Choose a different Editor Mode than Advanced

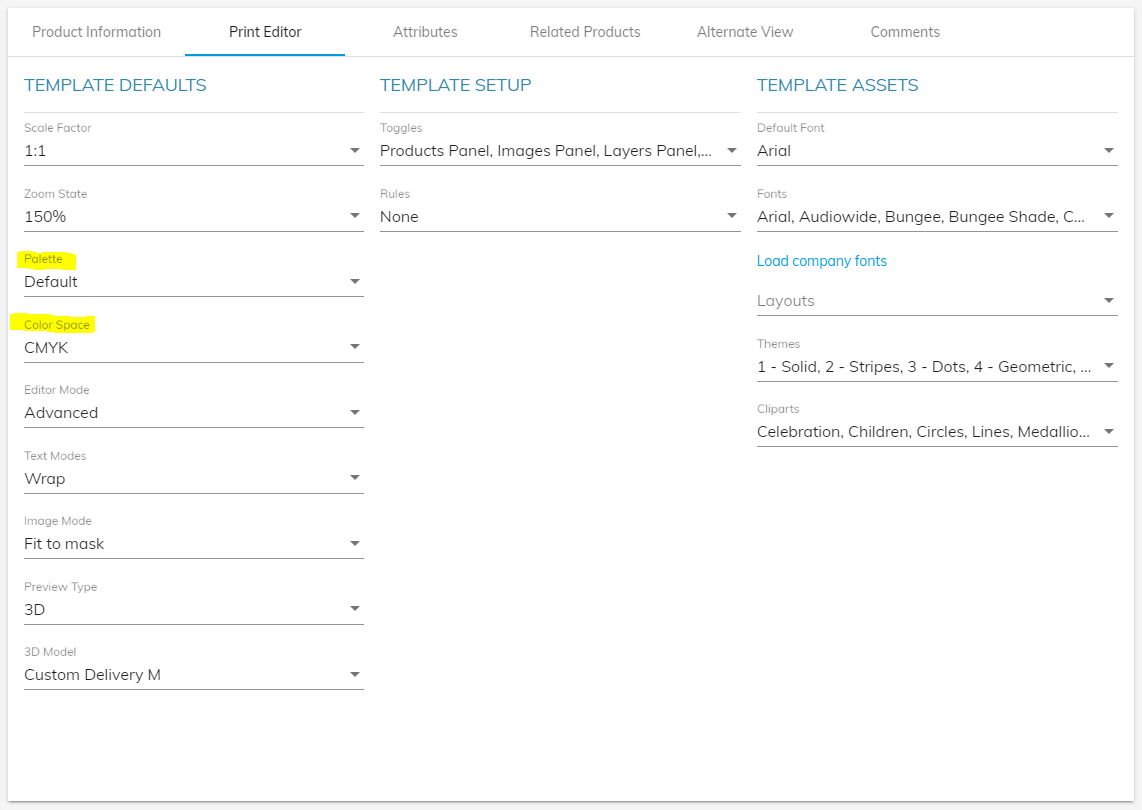click(x=194, y=413)
